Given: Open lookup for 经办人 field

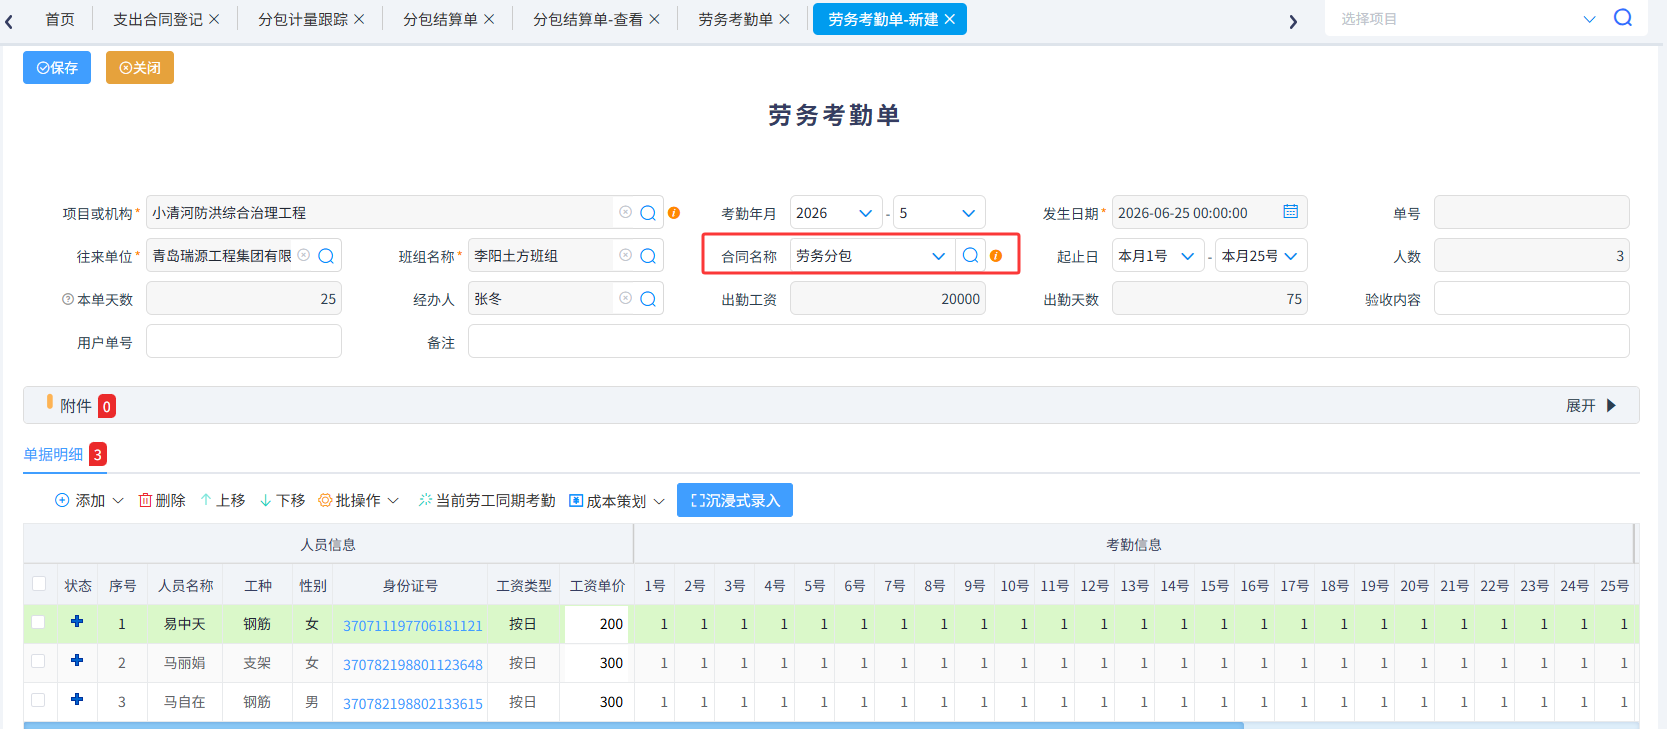Looking at the screenshot, I should [x=648, y=299].
